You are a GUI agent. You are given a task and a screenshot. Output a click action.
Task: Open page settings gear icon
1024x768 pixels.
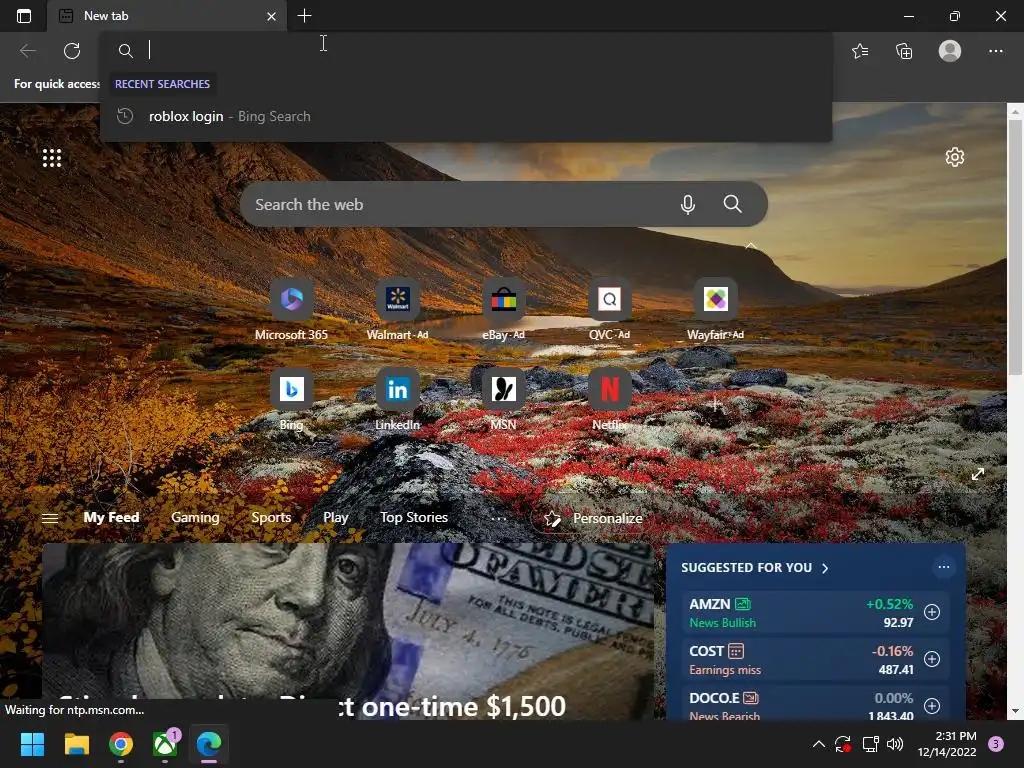tap(954, 157)
